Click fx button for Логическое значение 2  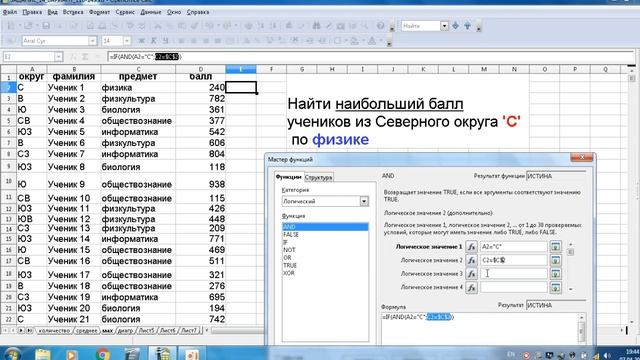click(x=471, y=260)
